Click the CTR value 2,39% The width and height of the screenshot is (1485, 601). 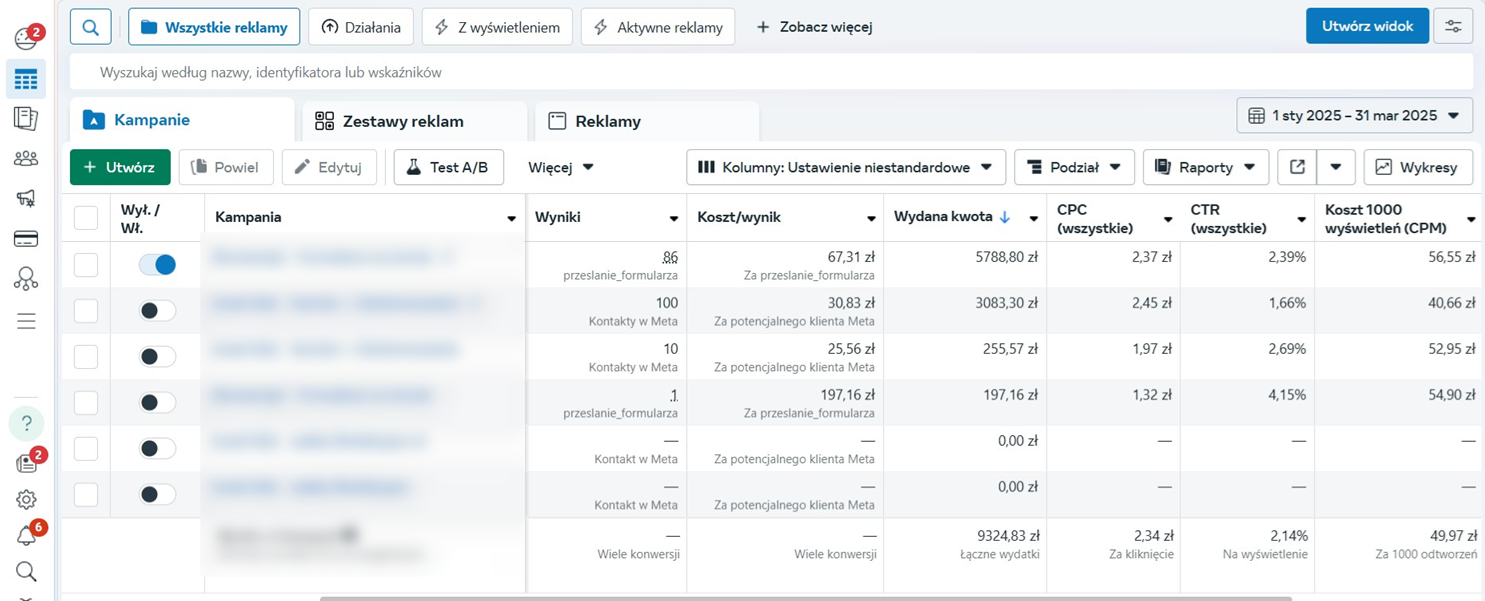click(x=1286, y=257)
